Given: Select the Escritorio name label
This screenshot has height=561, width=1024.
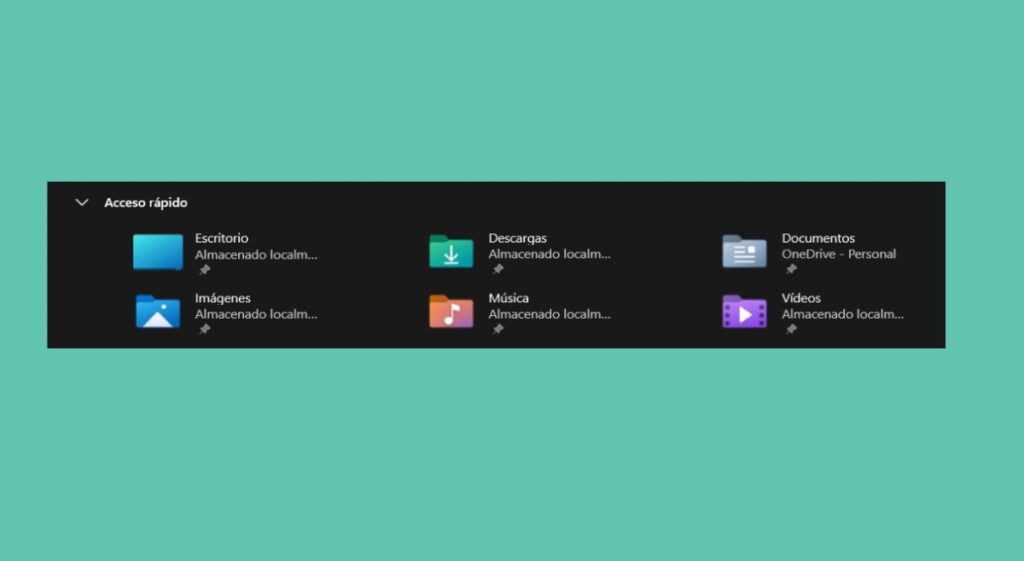Looking at the screenshot, I should (221, 238).
